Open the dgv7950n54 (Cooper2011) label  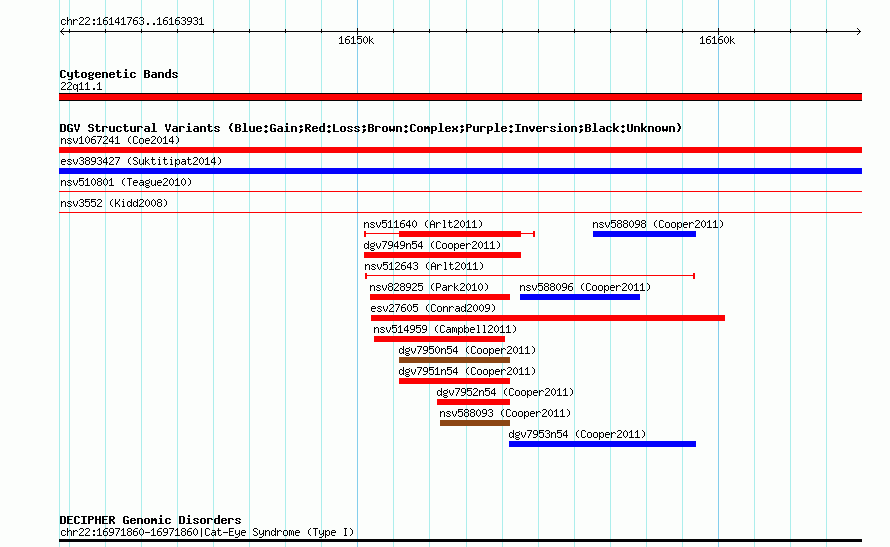coord(467,350)
